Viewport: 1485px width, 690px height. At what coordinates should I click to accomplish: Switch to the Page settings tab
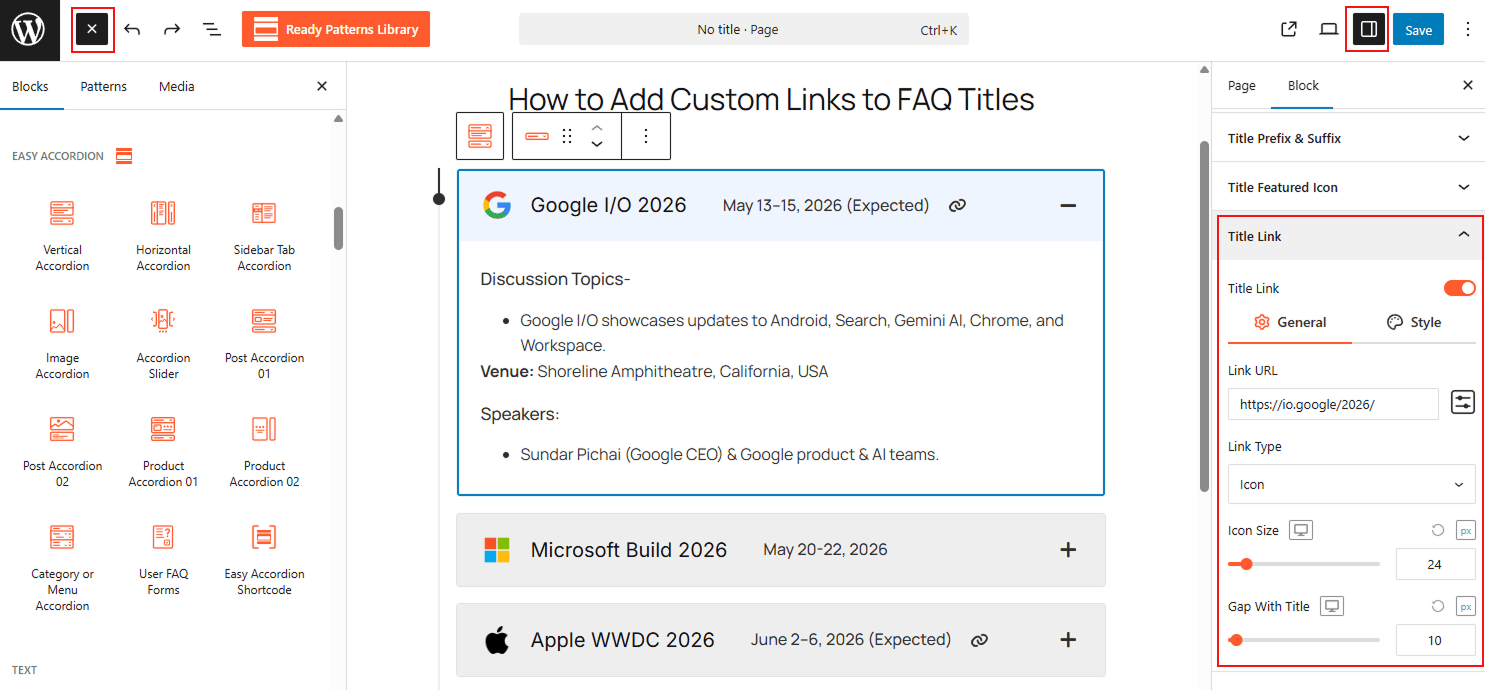pos(1241,86)
